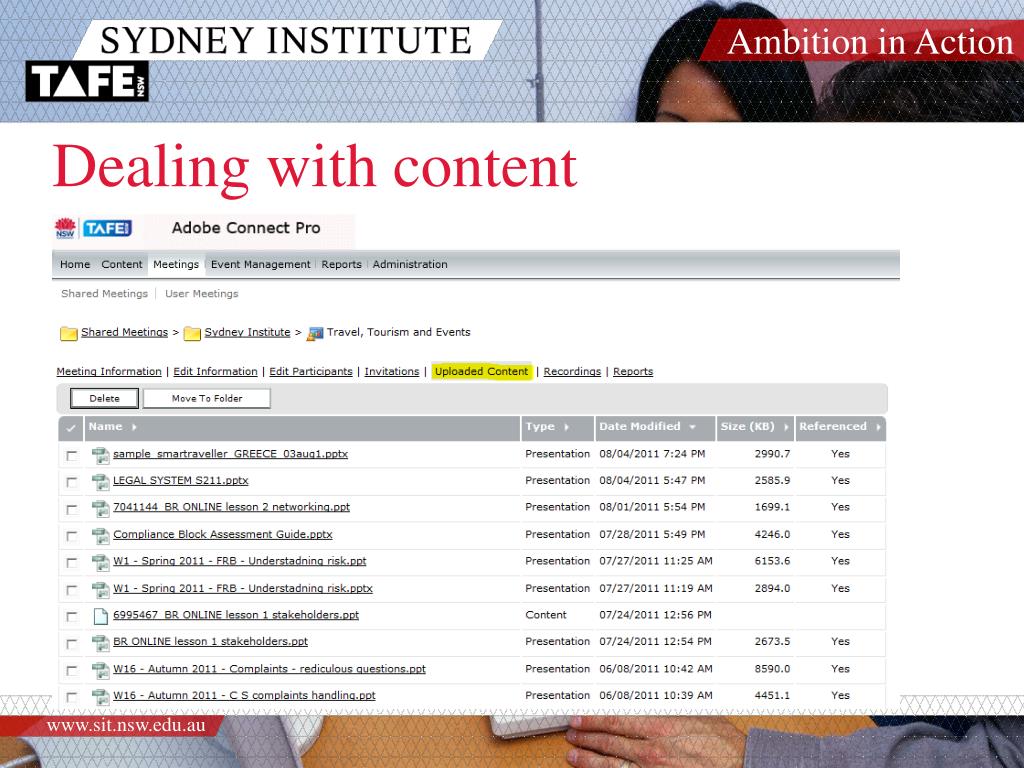Open the Home tab
The image size is (1024, 768).
point(75,264)
